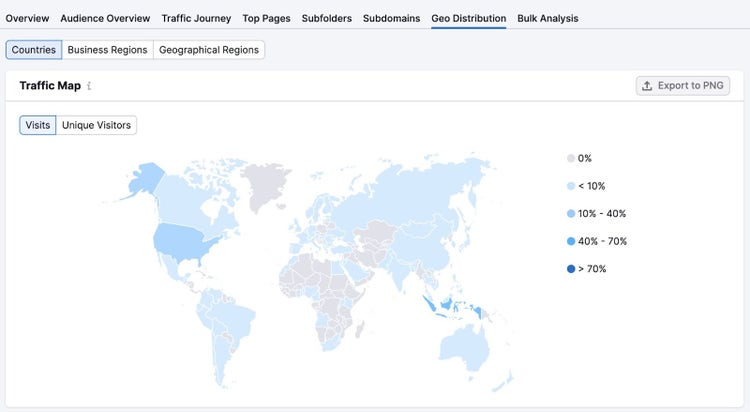Open the Overview tab
The height and width of the screenshot is (412, 750).
pyautogui.click(x=27, y=18)
